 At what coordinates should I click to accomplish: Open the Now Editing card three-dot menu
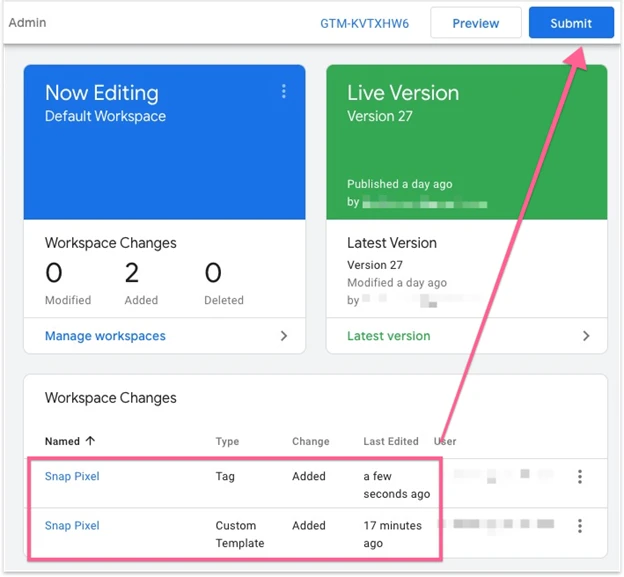(x=284, y=92)
